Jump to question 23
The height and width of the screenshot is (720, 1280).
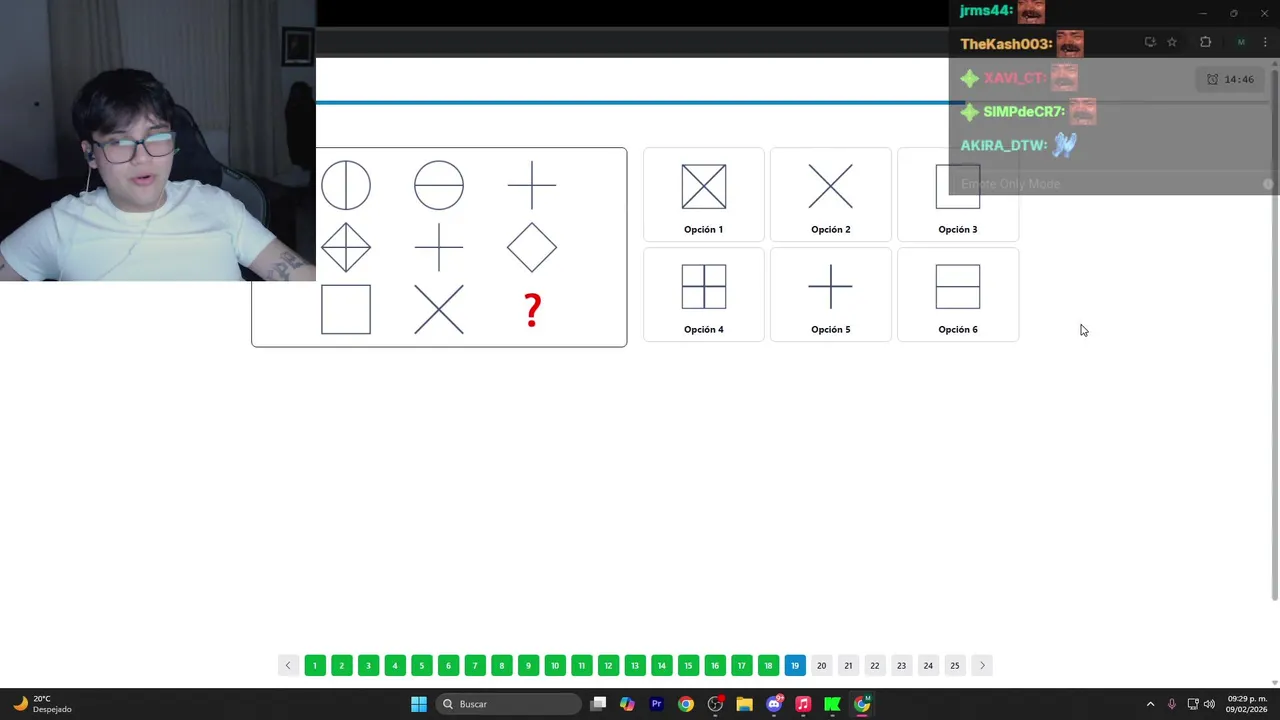(901, 665)
